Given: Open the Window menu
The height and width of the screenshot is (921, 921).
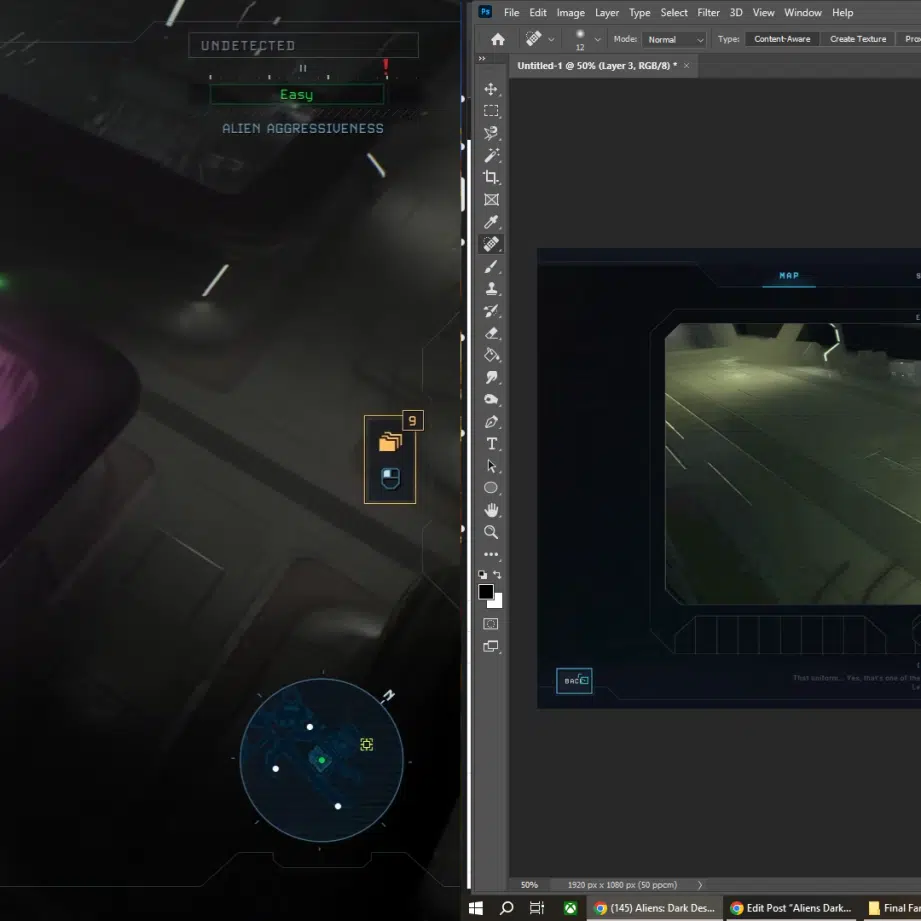Looking at the screenshot, I should (803, 13).
